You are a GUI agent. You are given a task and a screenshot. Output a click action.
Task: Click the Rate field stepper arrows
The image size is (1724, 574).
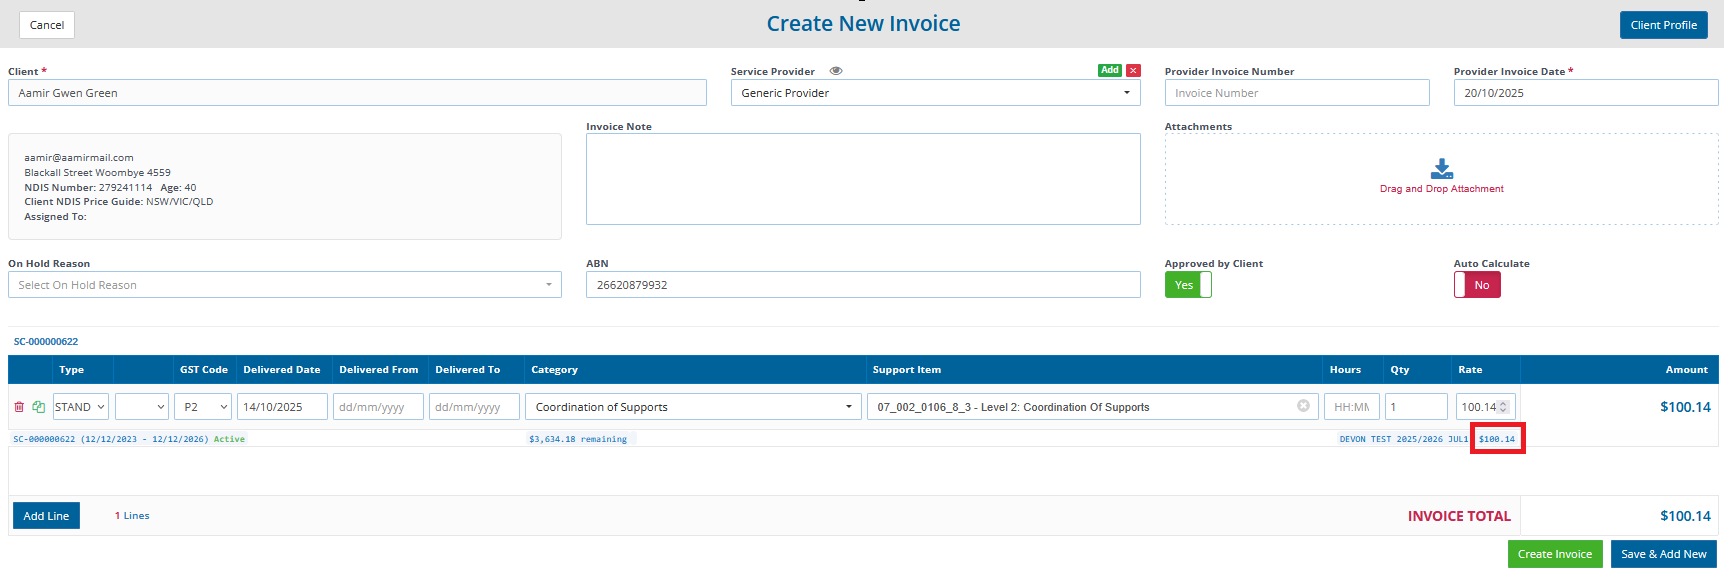tap(1503, 407)
